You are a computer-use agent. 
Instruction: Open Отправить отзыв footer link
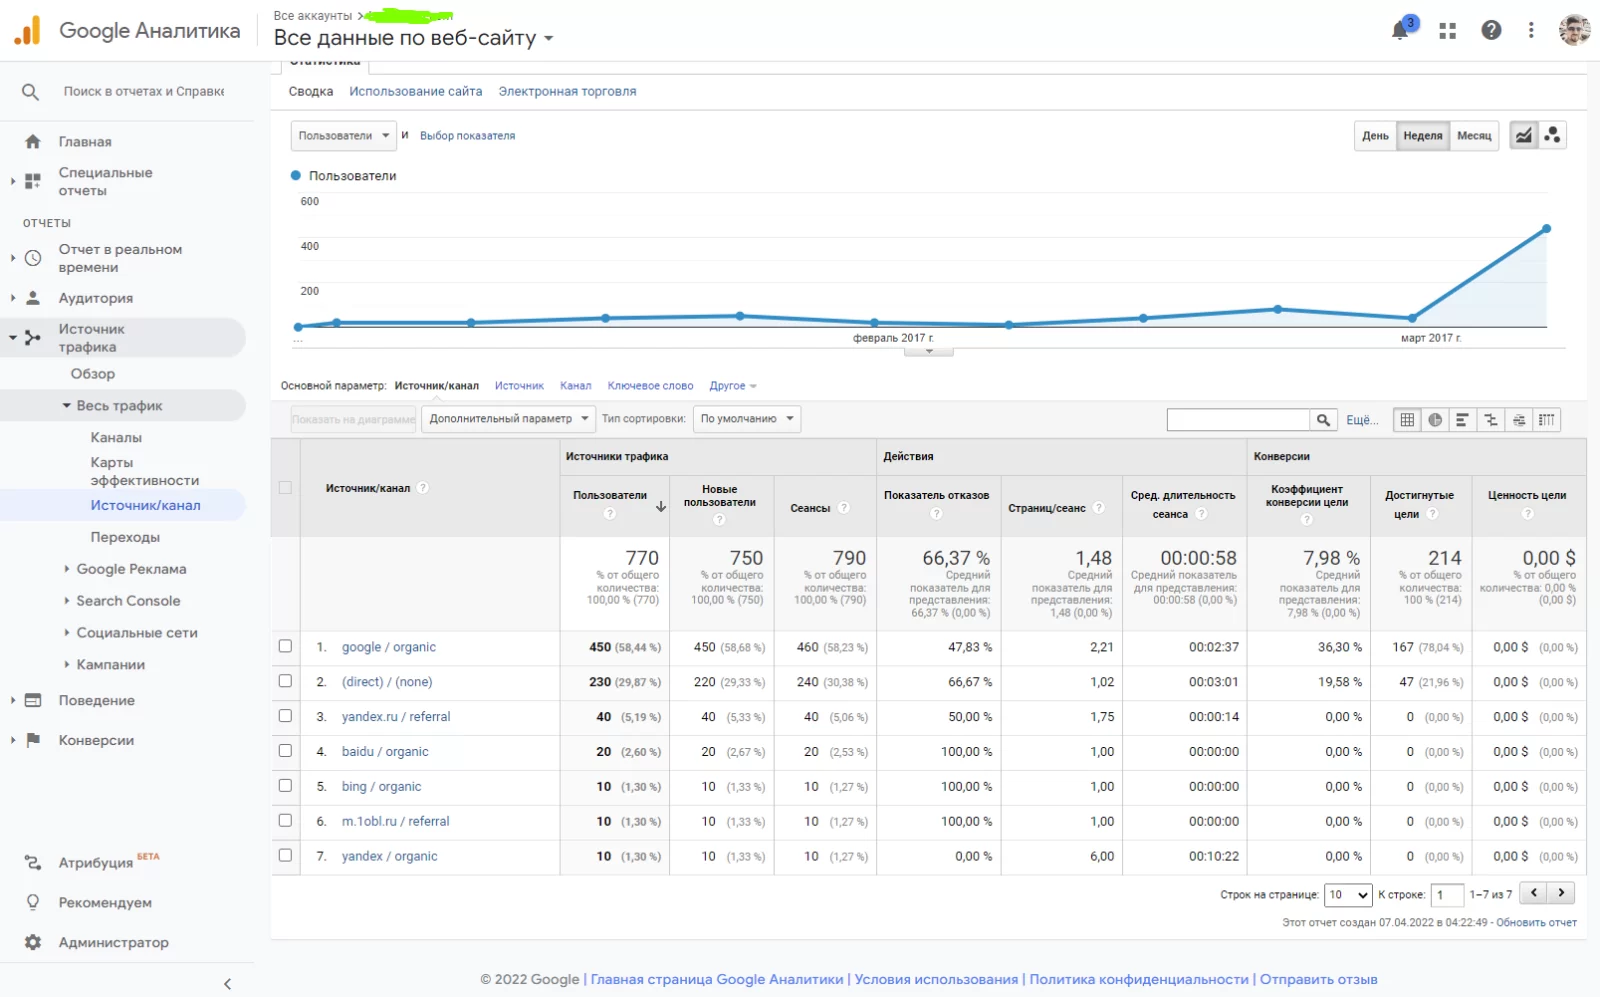pos(1318,980)
